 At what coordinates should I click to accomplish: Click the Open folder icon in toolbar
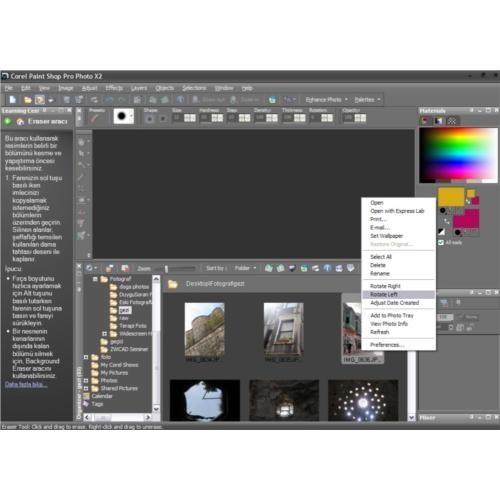click(x=28, y=100)
